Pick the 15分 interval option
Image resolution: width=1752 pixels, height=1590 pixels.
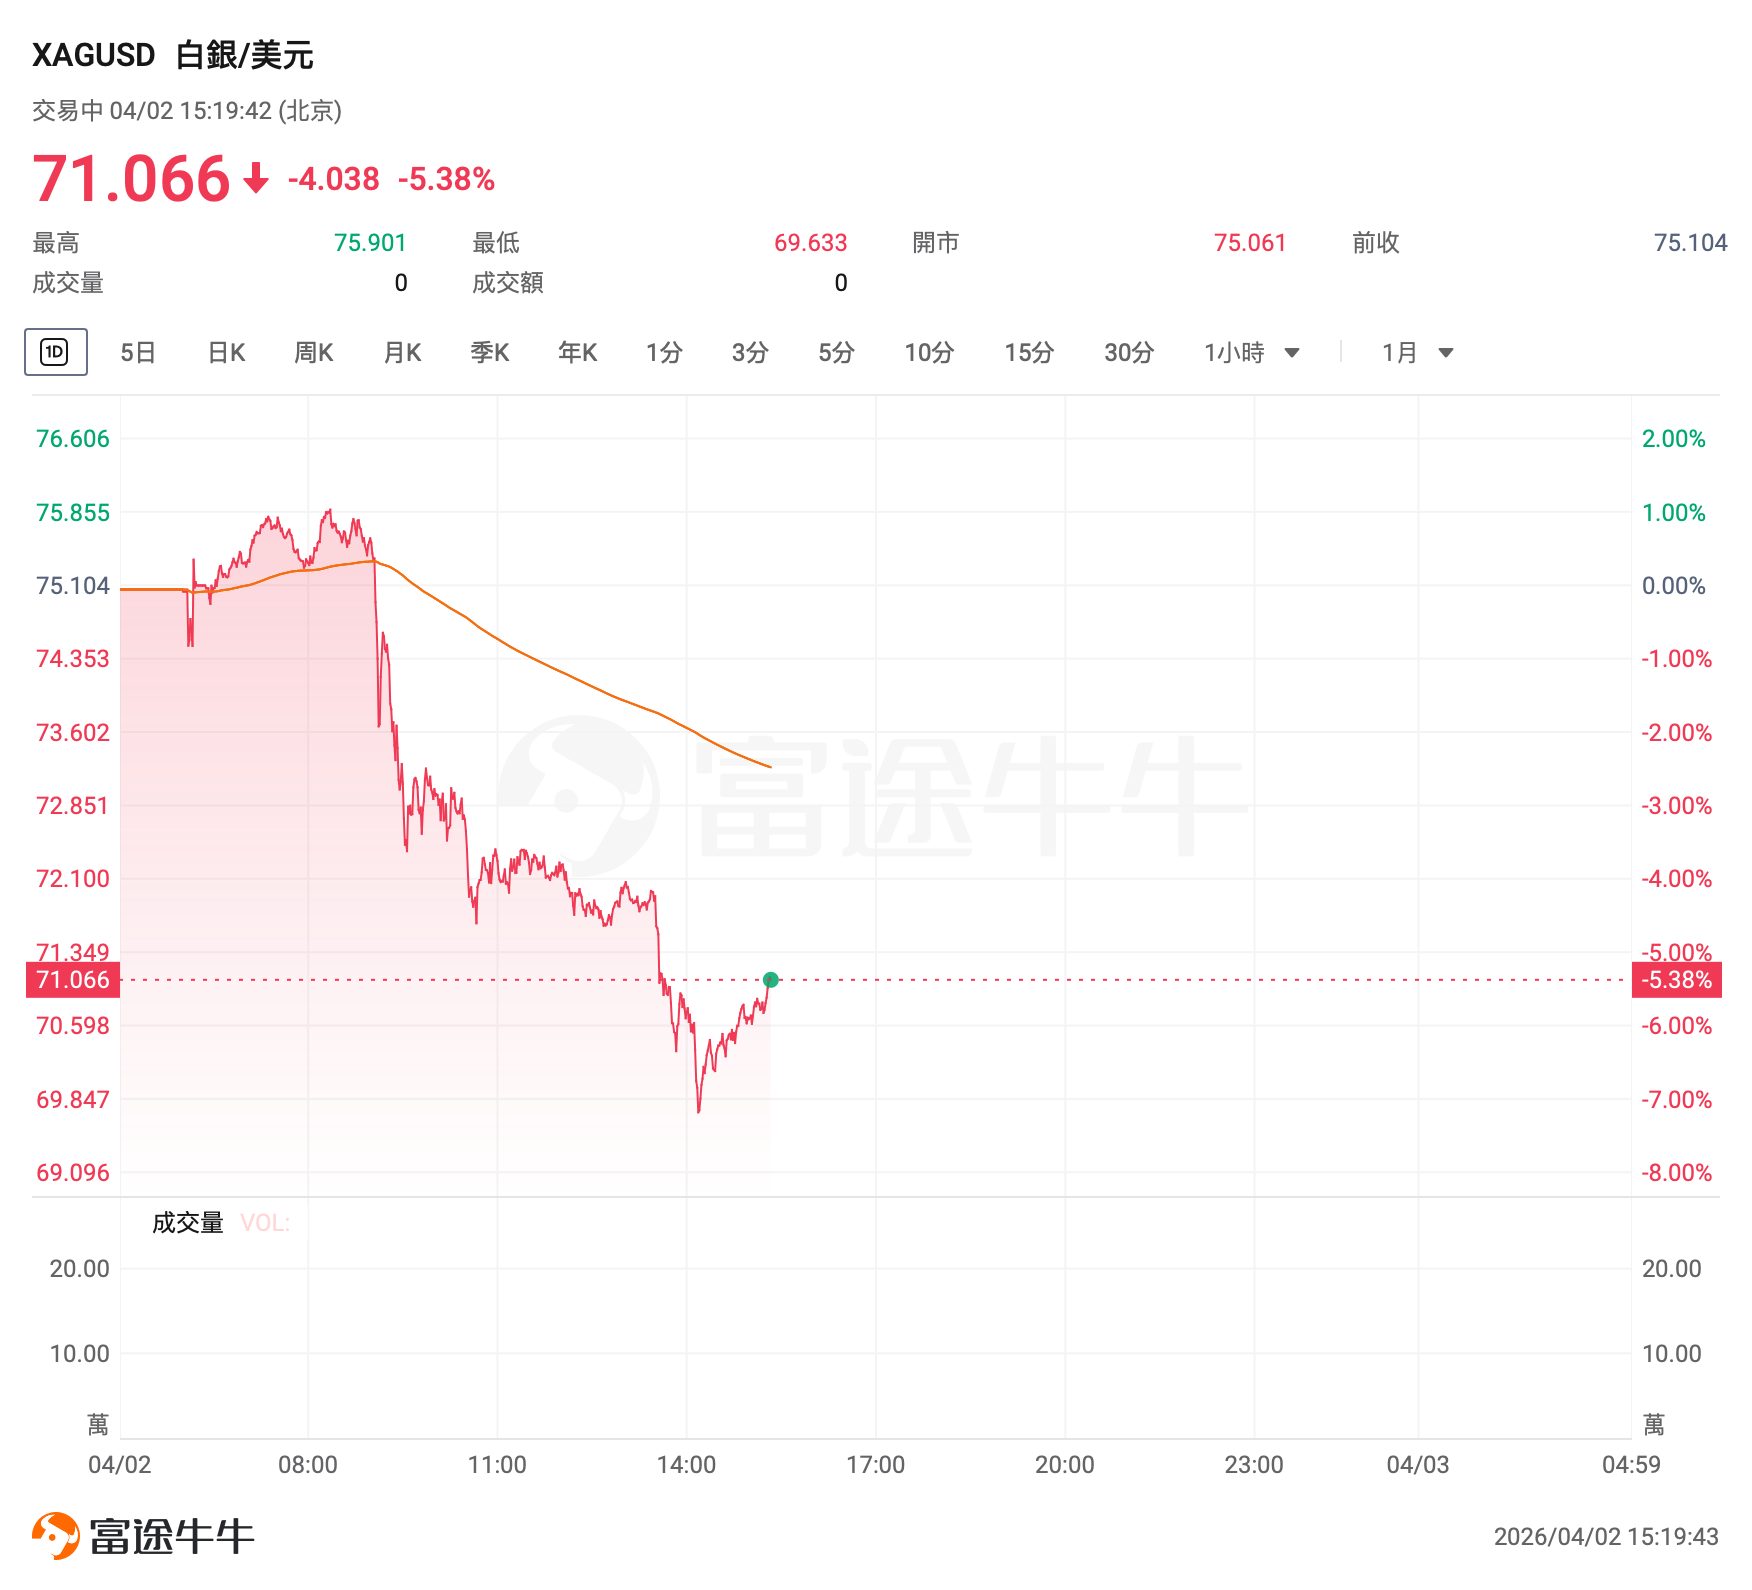[x=1029, y=353]
